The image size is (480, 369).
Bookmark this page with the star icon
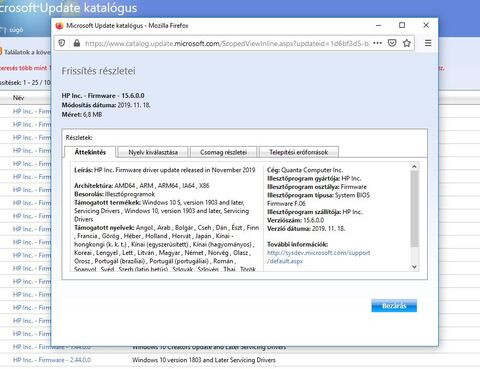407,43
